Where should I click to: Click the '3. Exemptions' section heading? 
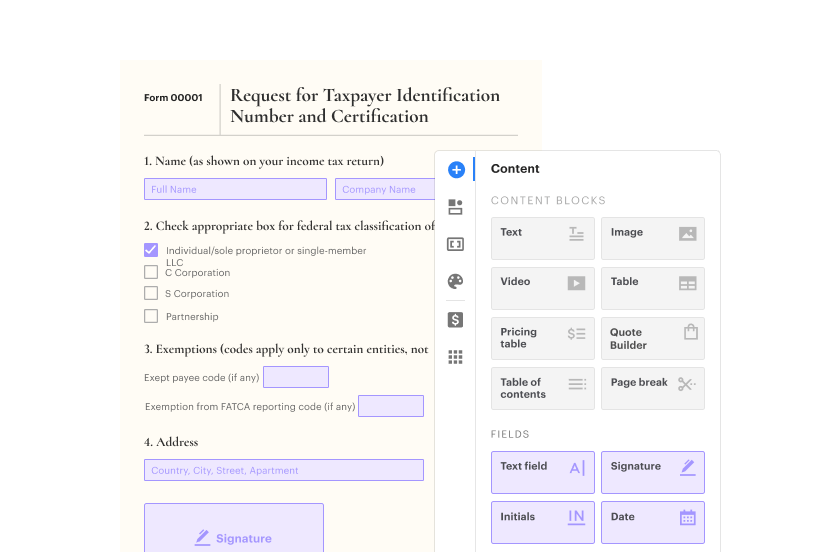[x=286, y=349]
